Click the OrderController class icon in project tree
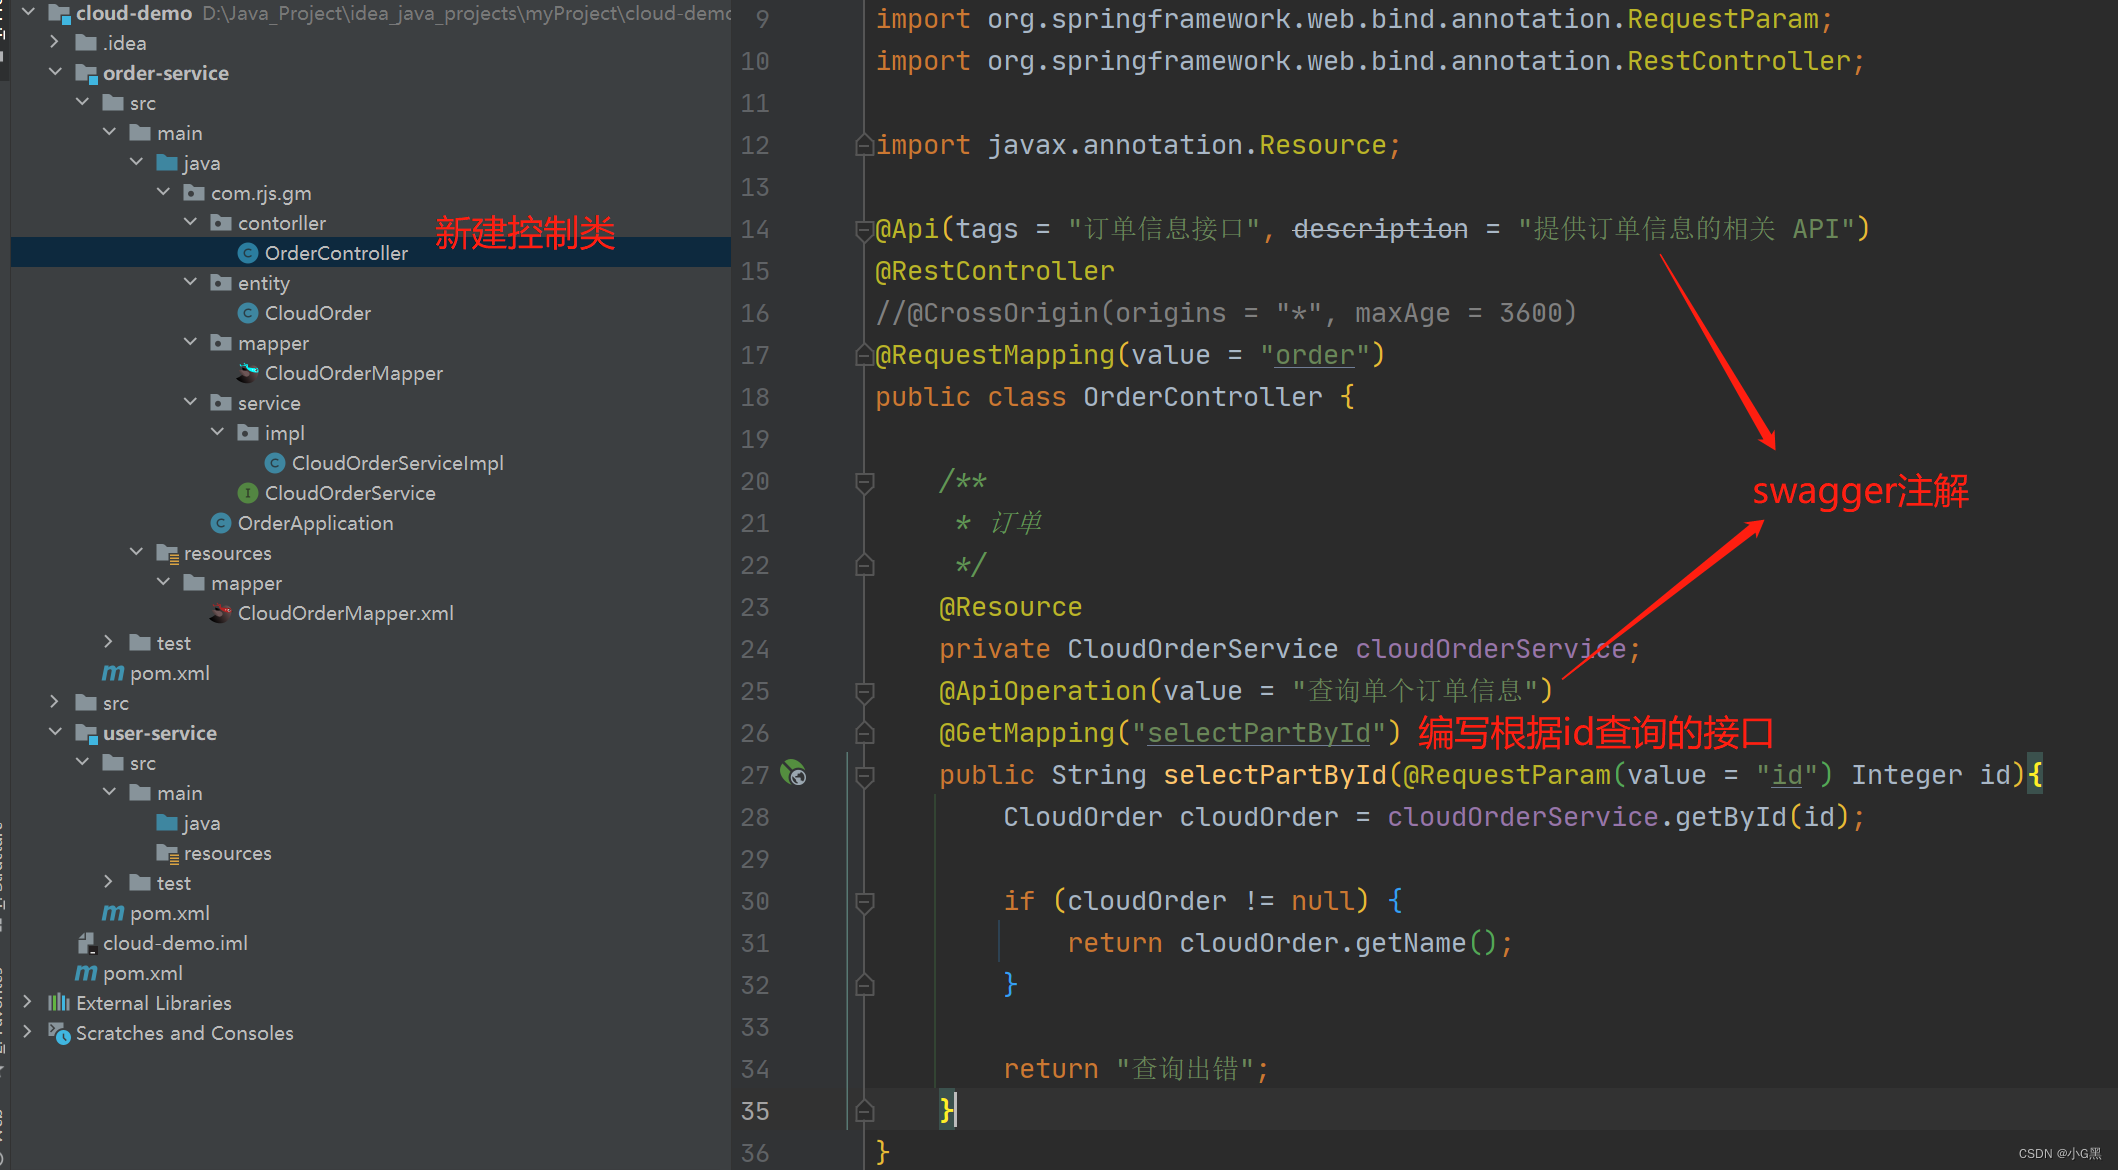Screen dimensions: 2118x1170 [248, 253]
